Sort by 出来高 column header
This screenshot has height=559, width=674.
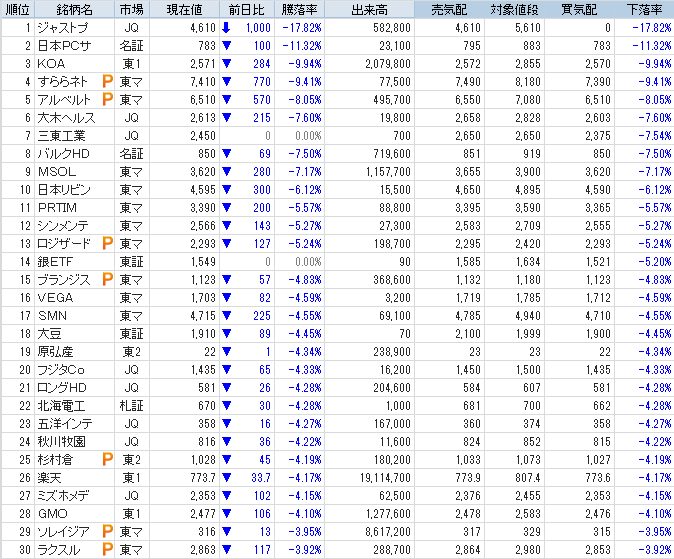370,9
